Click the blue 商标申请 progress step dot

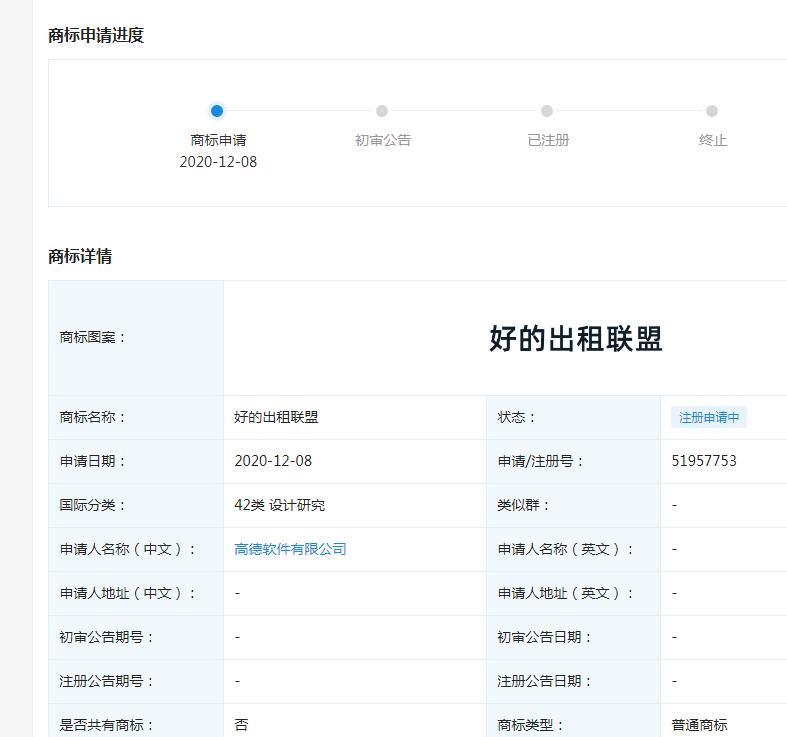coord(217,111)
